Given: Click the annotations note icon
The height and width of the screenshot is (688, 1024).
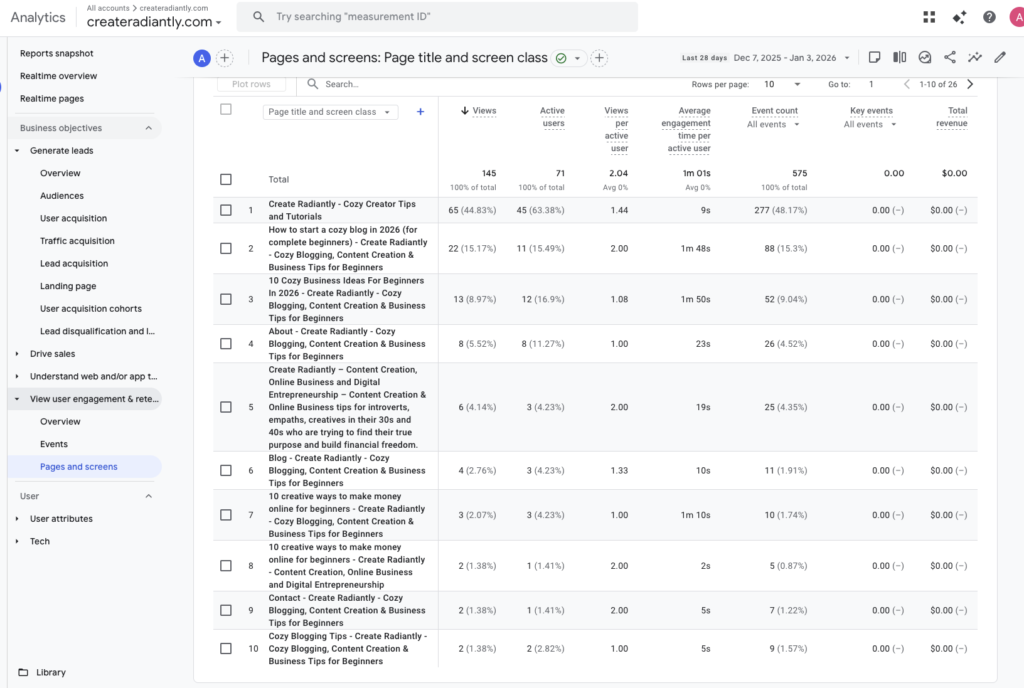Looking at the screenshot, I should click(875, 58).
